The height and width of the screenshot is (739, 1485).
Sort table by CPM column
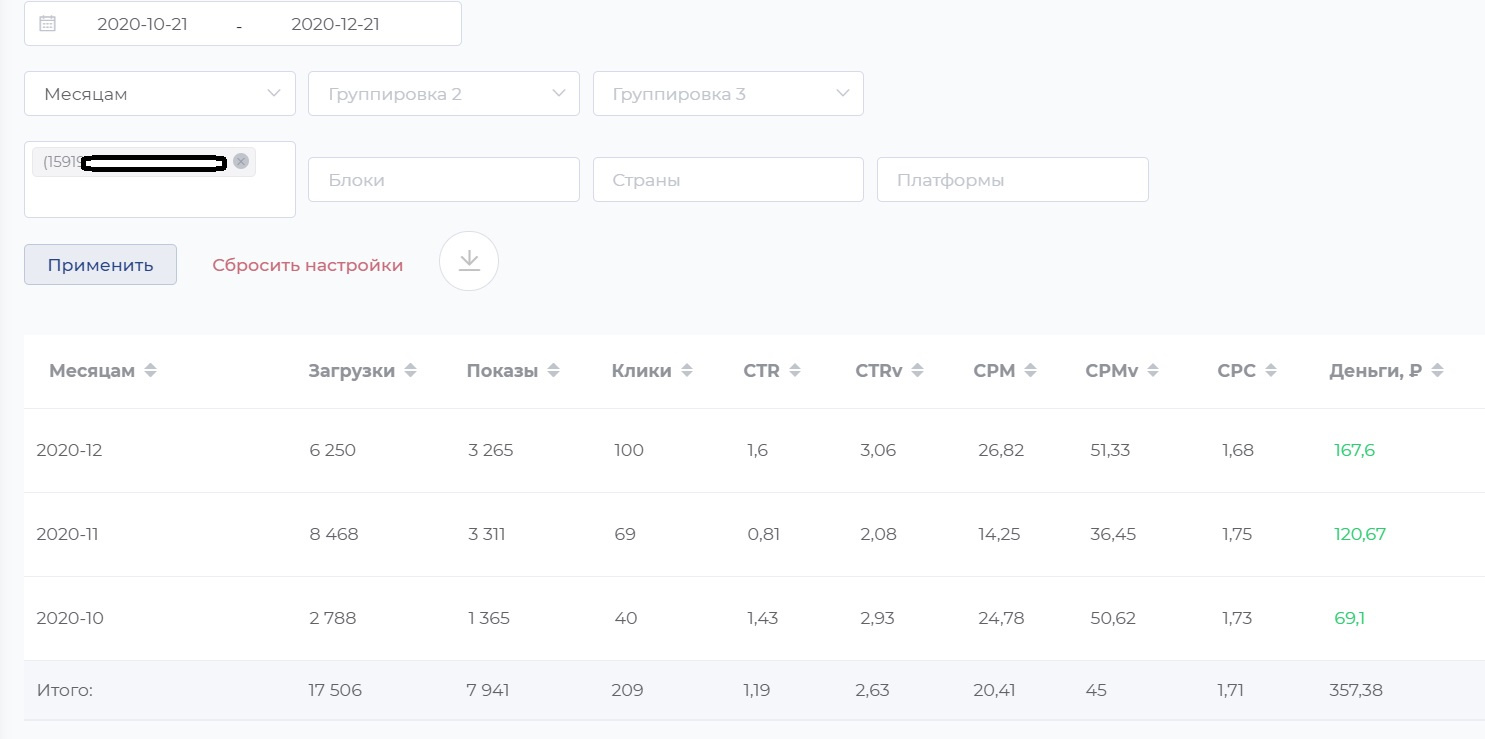(x=1030, y=371)
